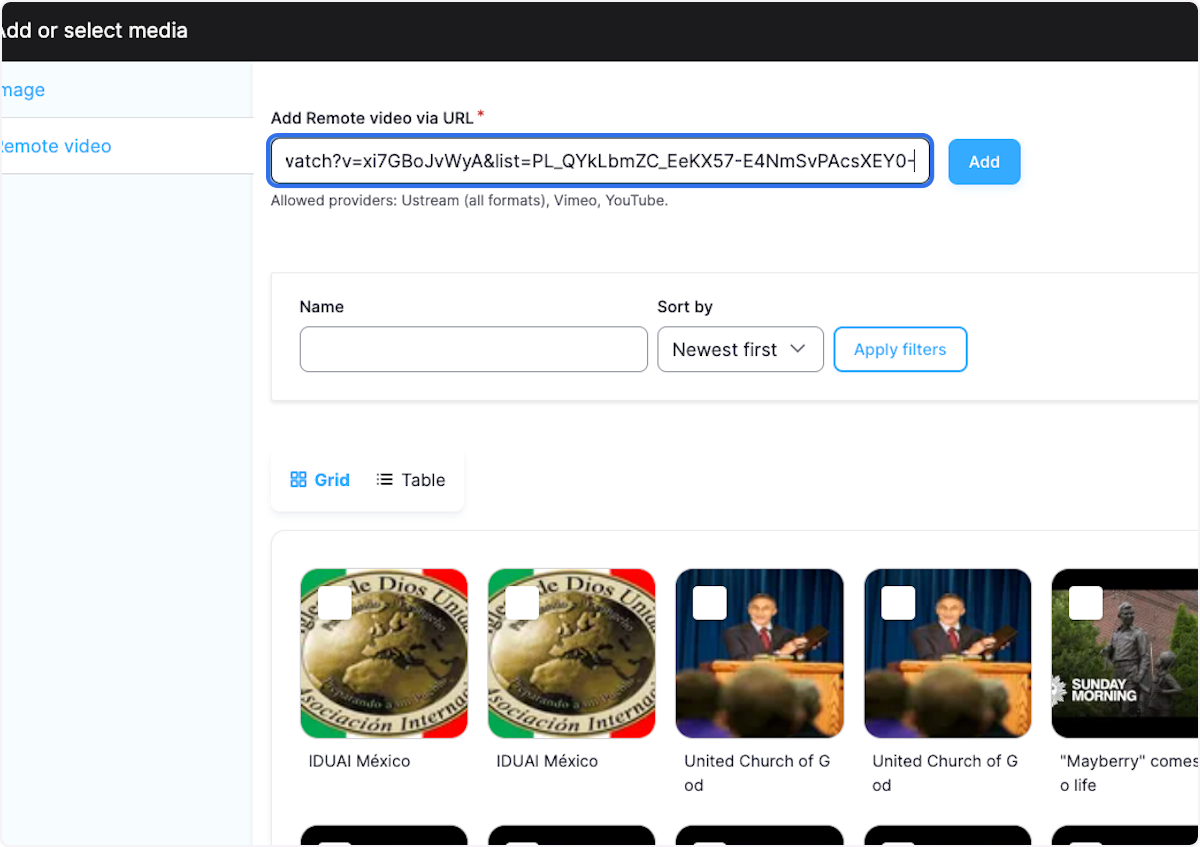
Task: Select the second IDUAI México thumbnail
Action: point(571,670)
